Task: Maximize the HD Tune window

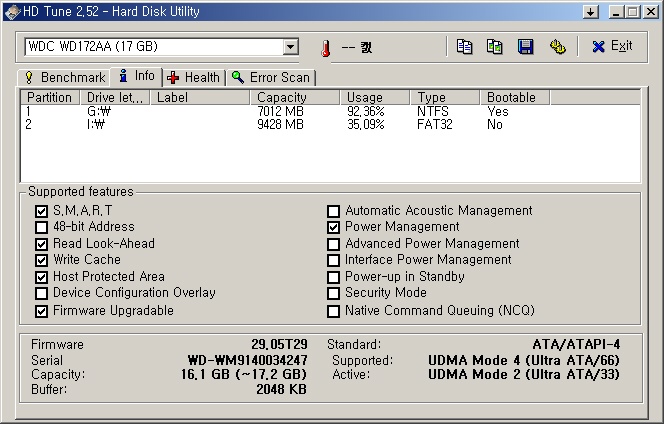Action: pyautogui.click(x=632, y=12)
